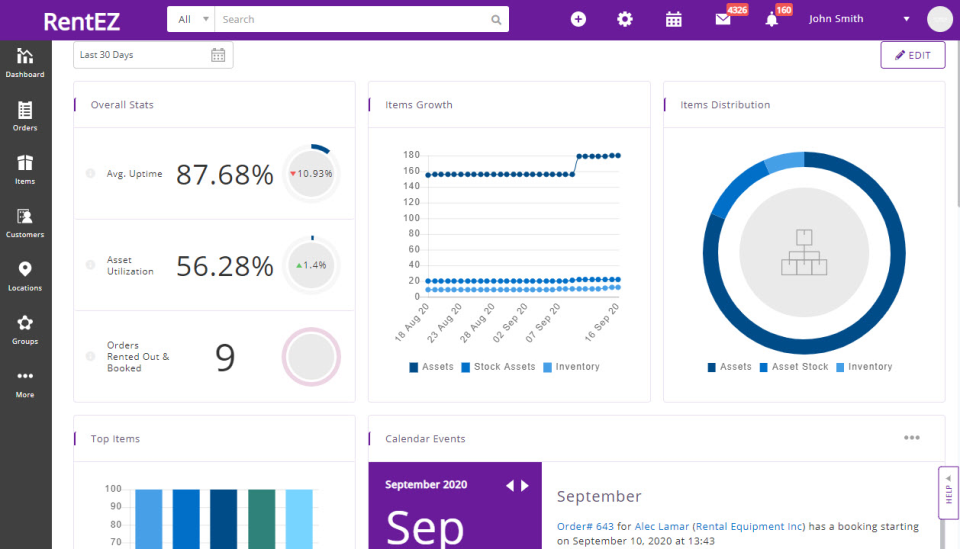Open the Last 30 Days date range picker
960x549 pixels.
coord(153,55)
